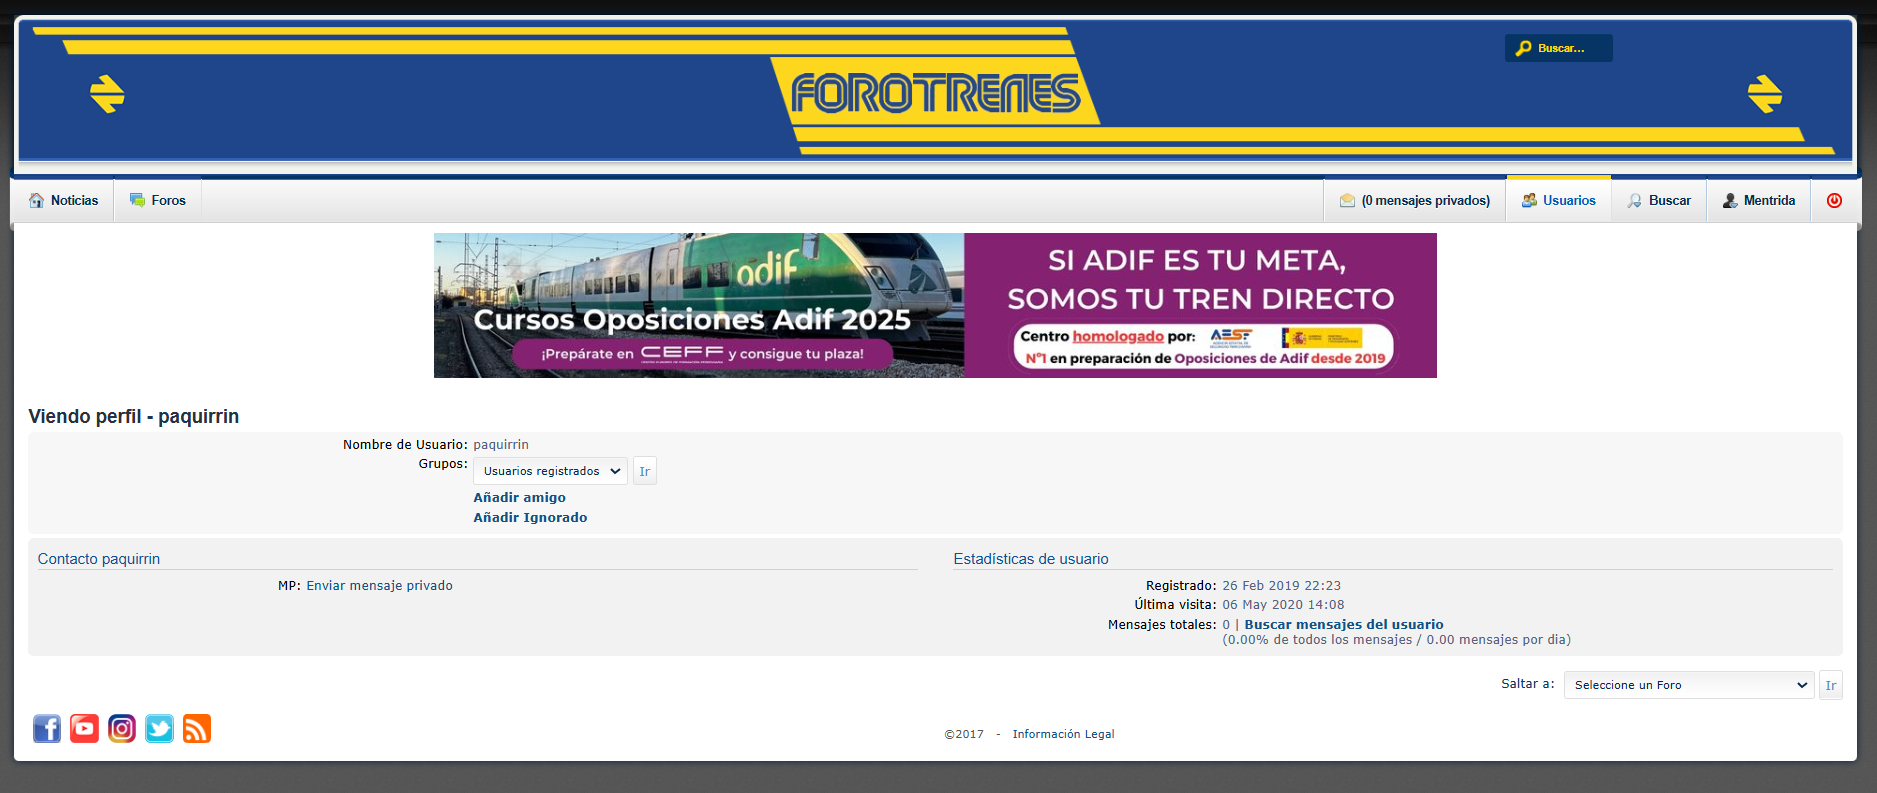Click the red power logout icon
The width and height of the screenshot is (1877, 793).
(x=1834, y=200)
